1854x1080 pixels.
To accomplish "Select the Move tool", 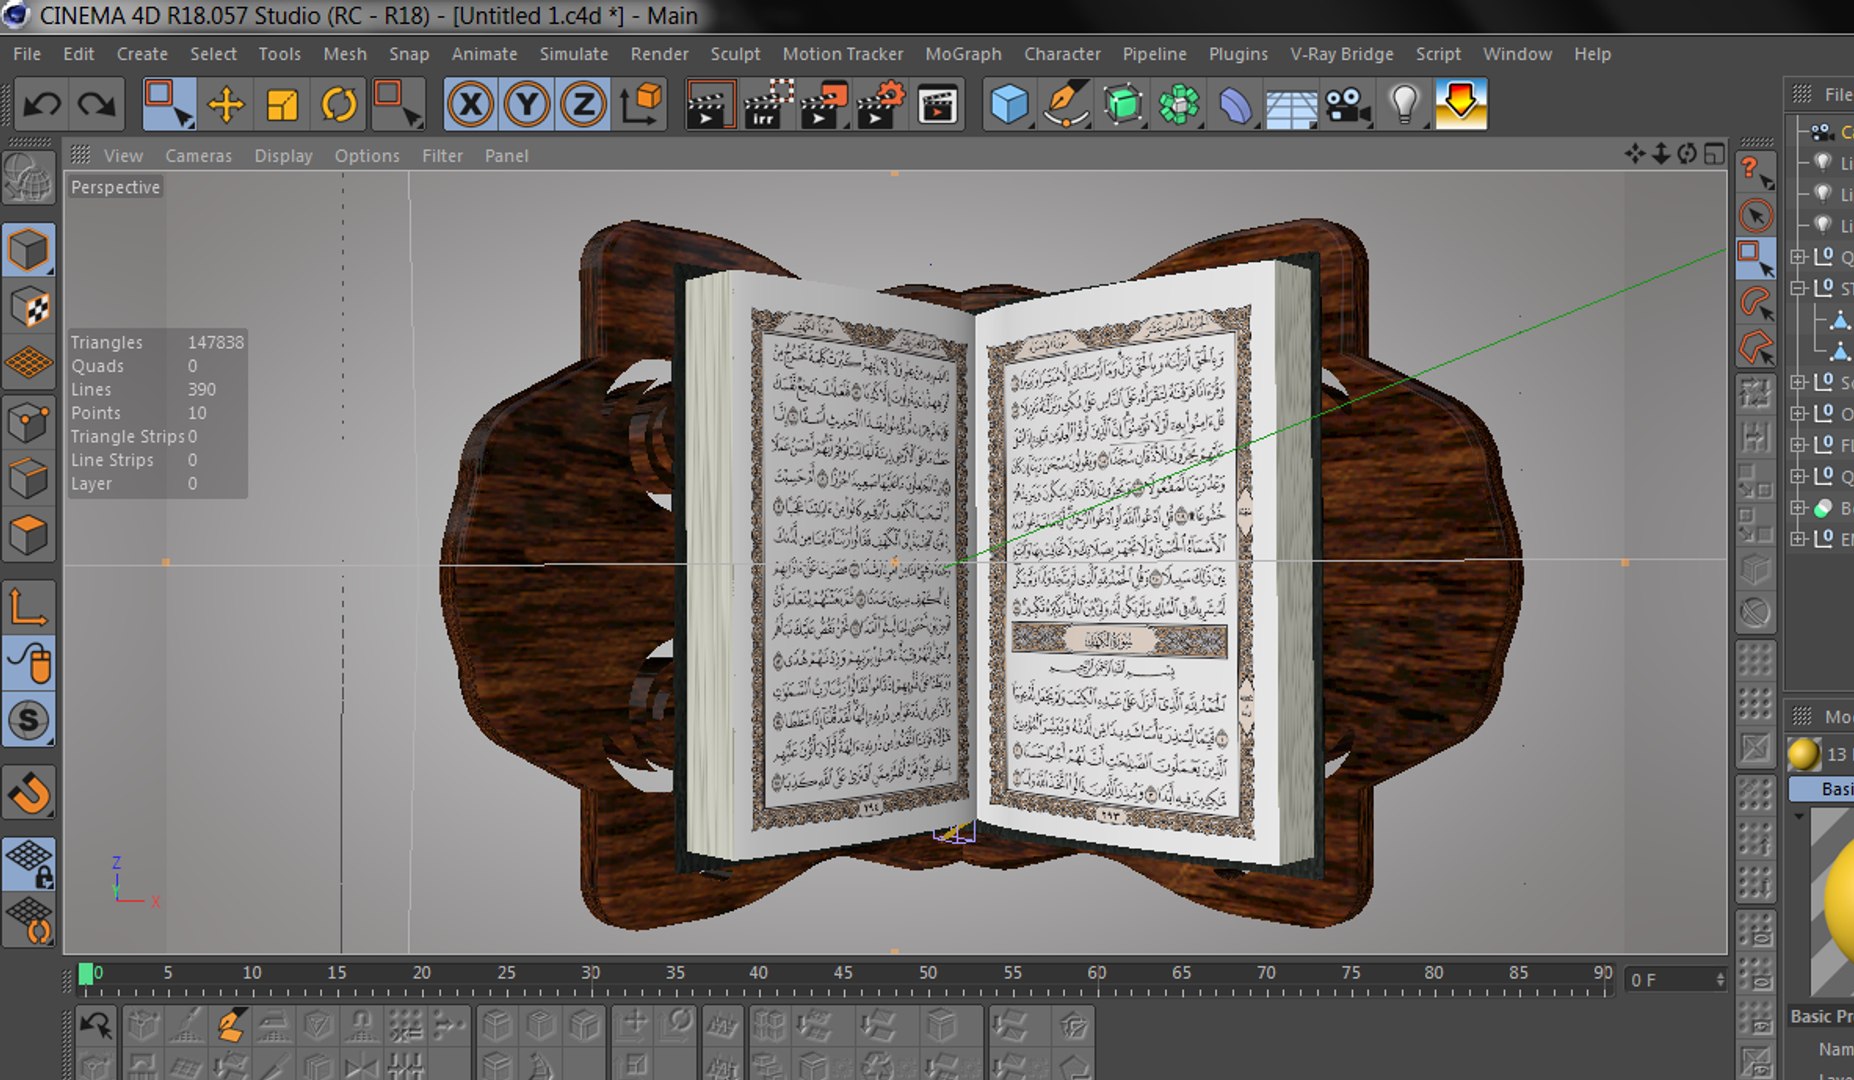I will [x=226, y=104].
